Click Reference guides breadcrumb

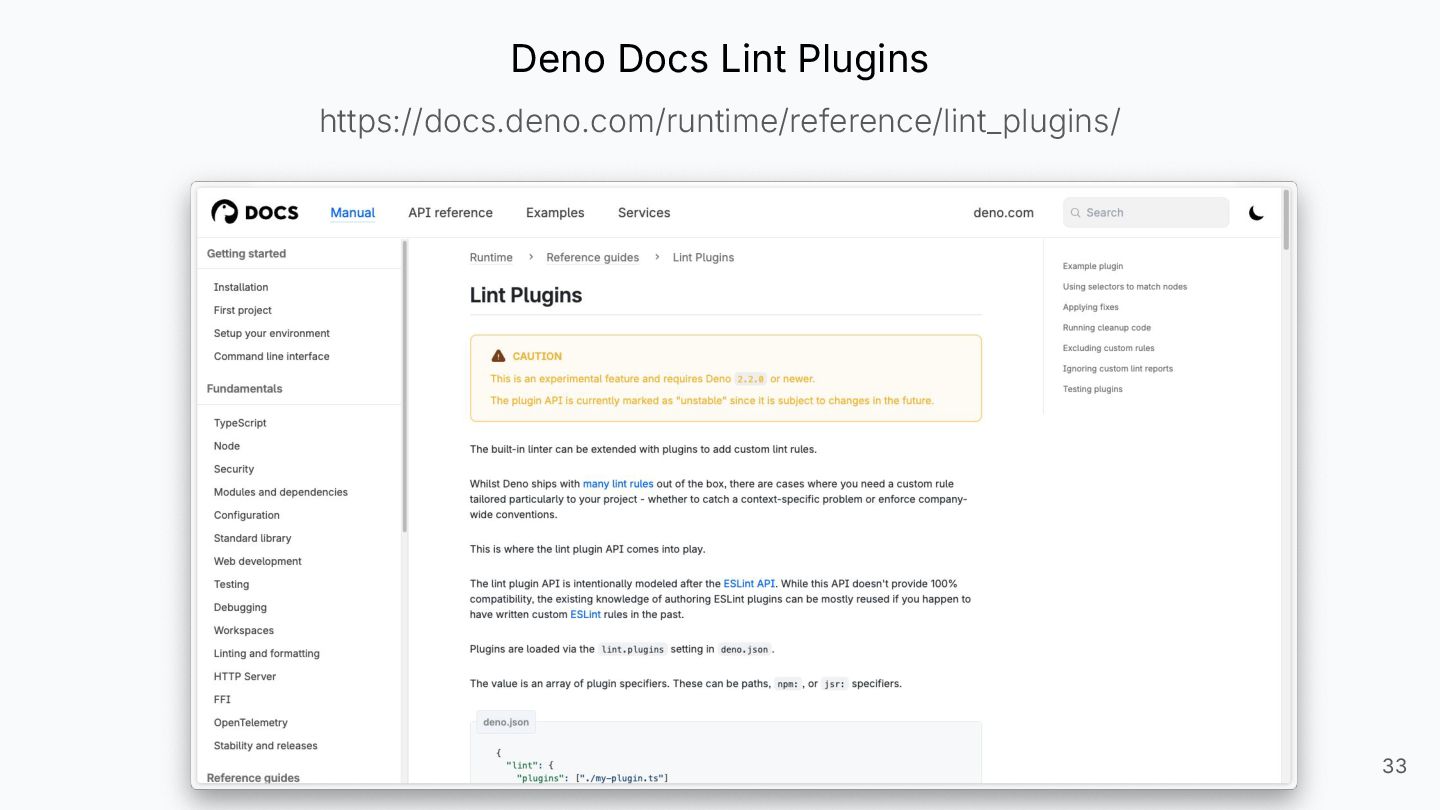click(x=593, y=257)
